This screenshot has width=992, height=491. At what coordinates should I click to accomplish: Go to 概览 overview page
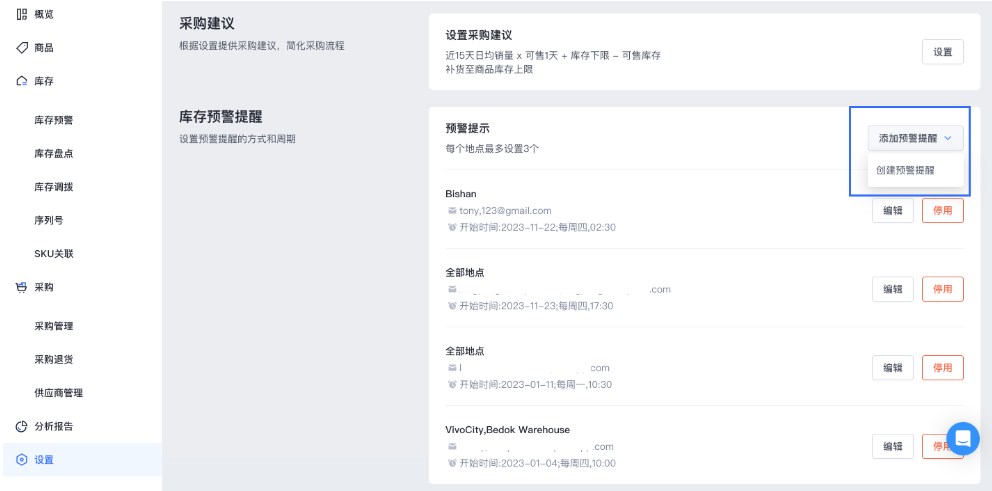click(44, 14)
